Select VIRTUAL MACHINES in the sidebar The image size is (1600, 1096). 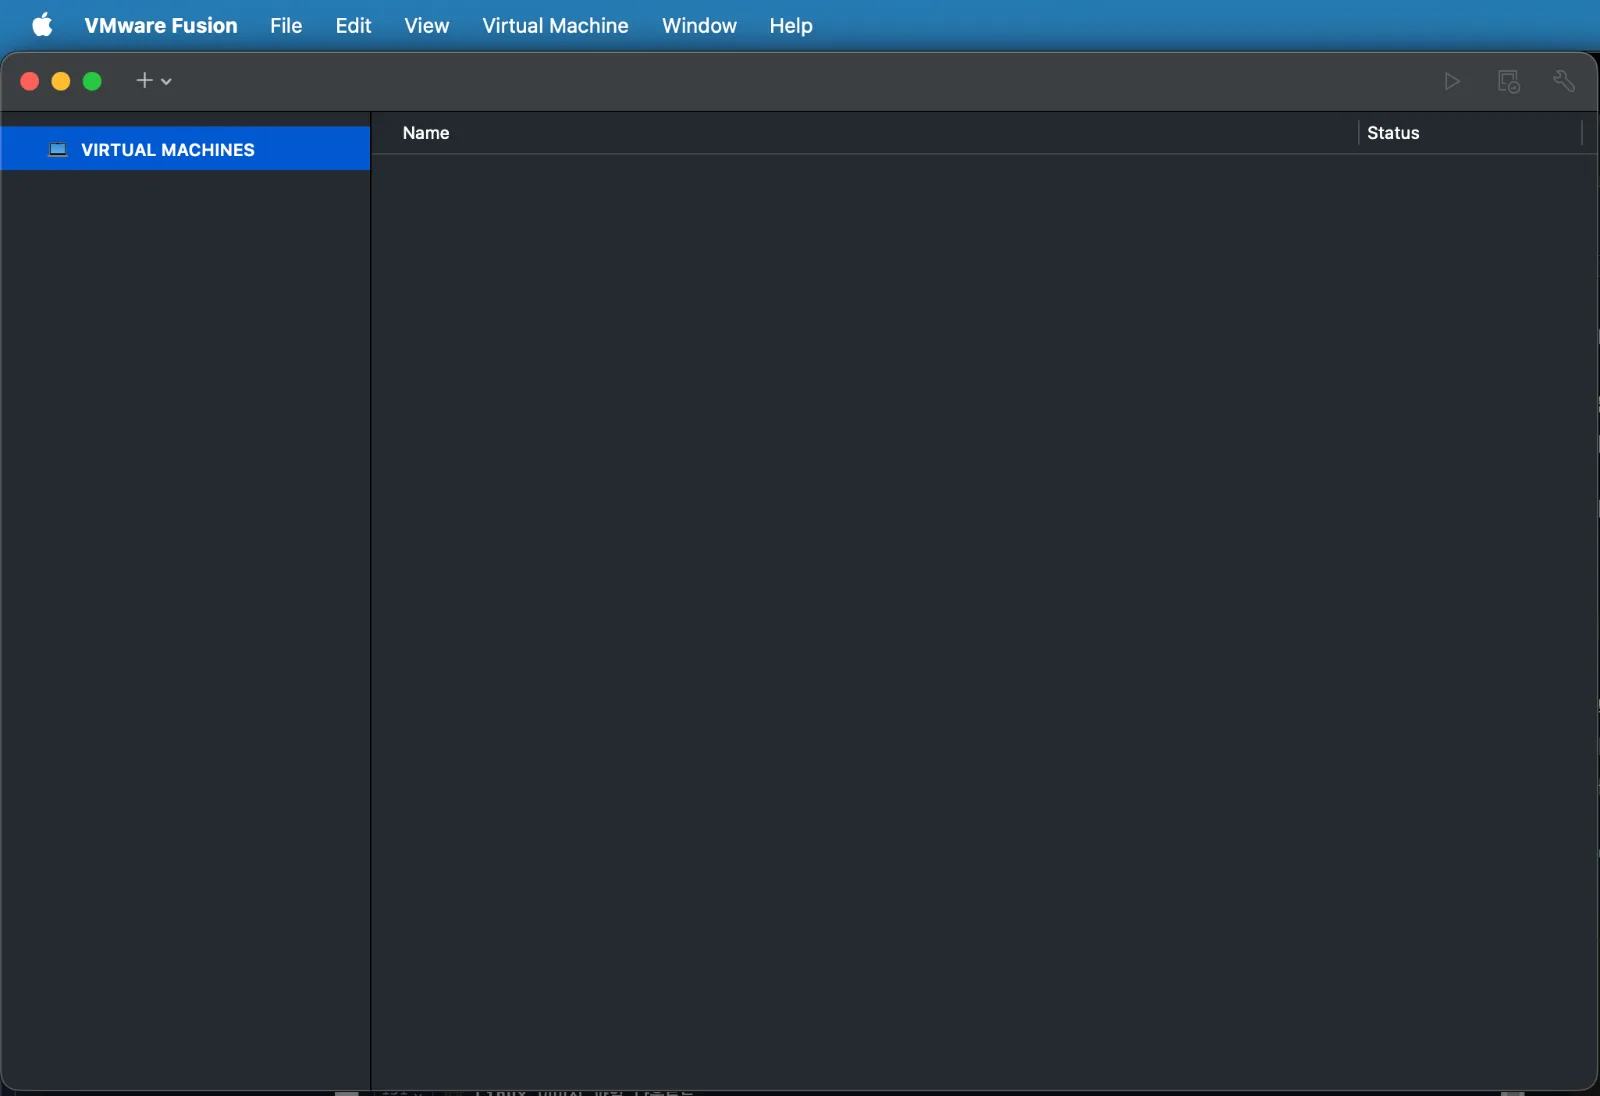click(x=185, y=149)
